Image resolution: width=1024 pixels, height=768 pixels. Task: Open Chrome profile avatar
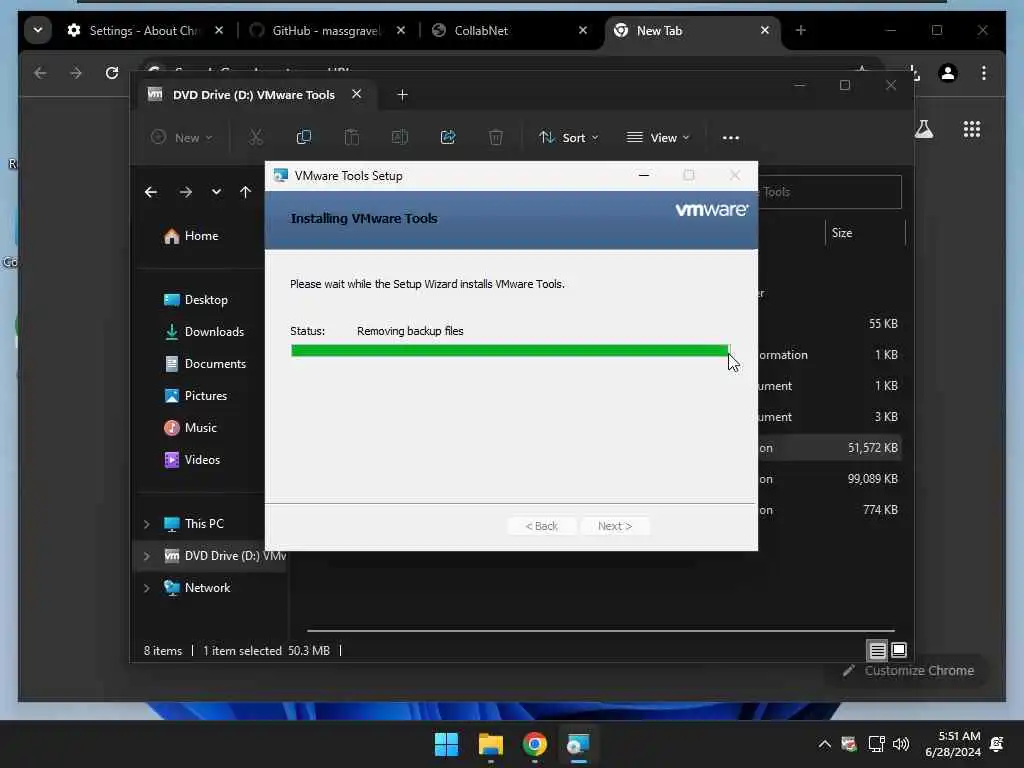coord(948,72)
